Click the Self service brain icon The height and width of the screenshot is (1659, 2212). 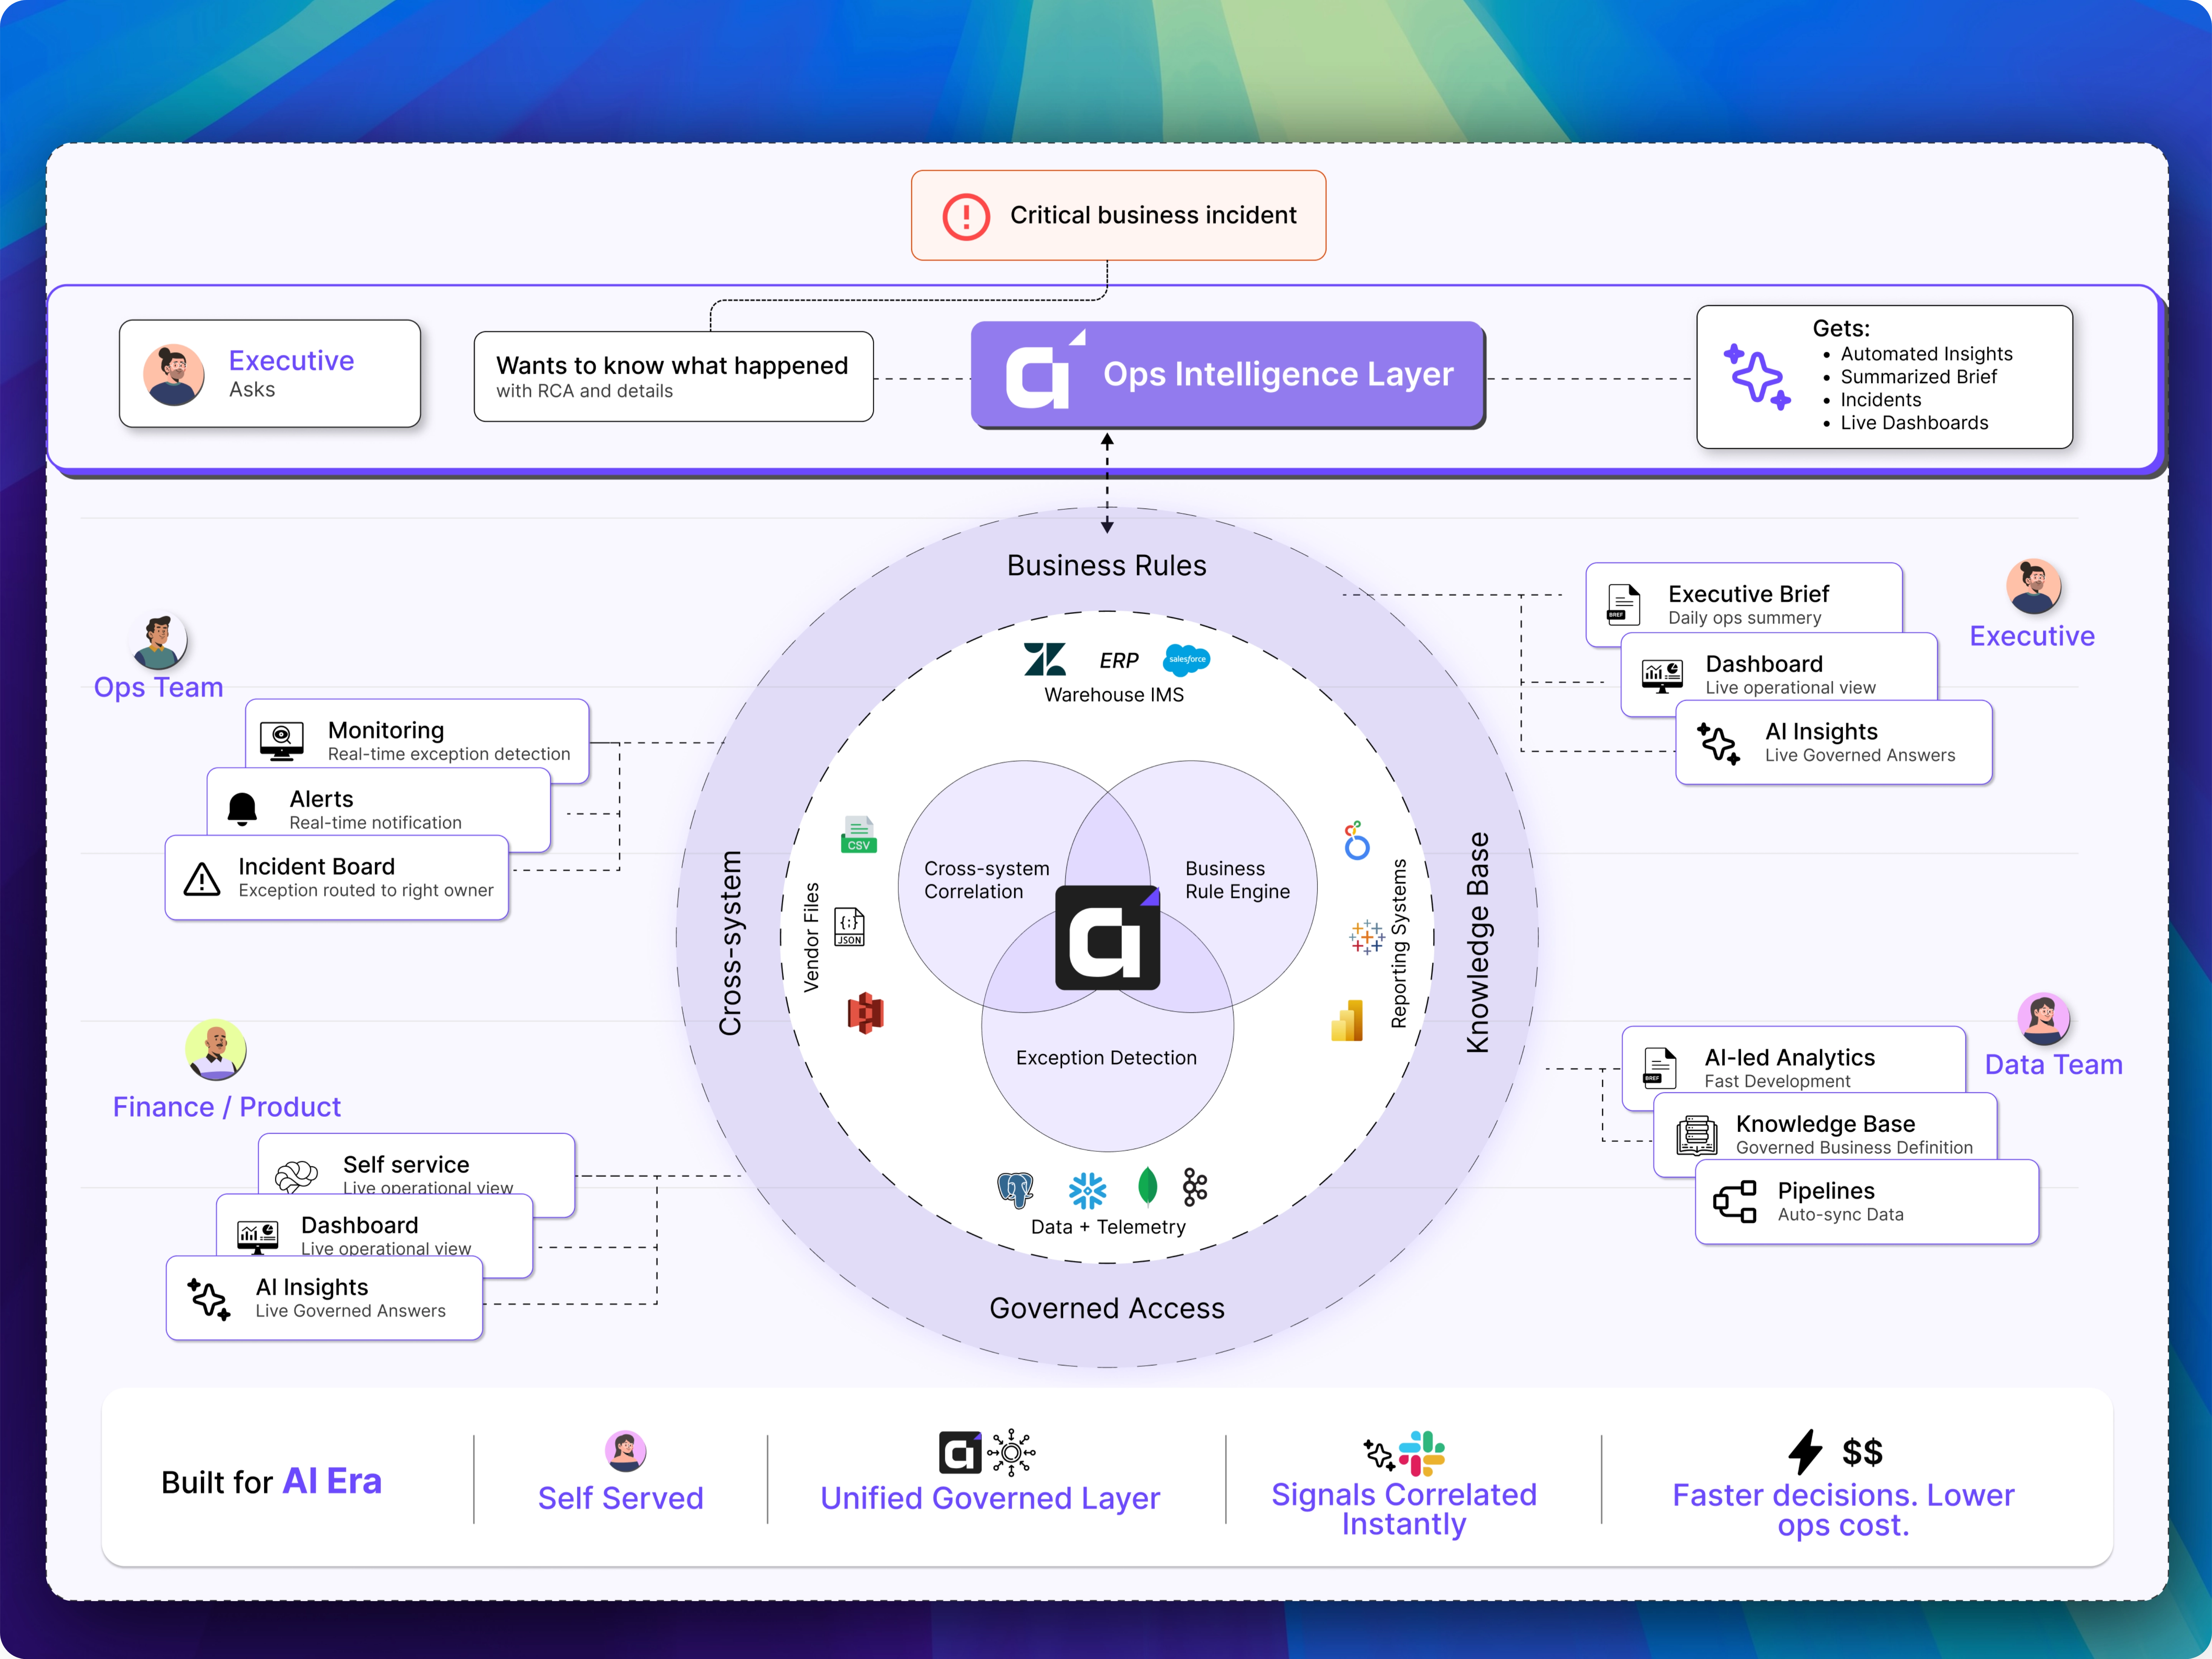(297, 1176)
